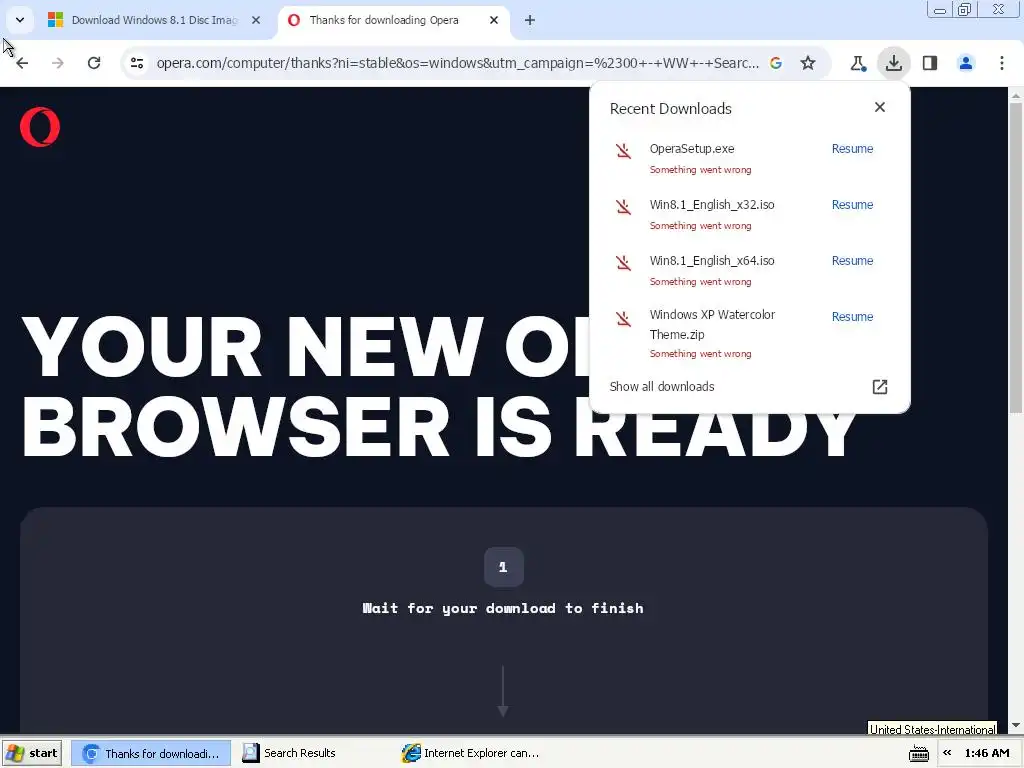Switch to Internet Explorer taskbar window
The width and height of the screenshot is (1024, 768).
coord(472,753)
